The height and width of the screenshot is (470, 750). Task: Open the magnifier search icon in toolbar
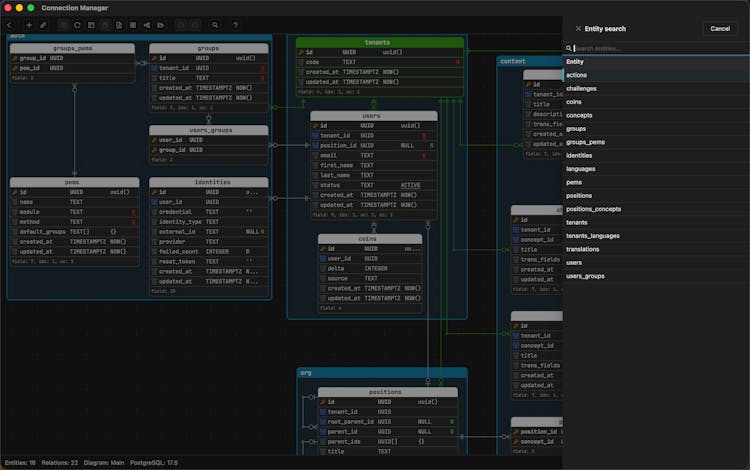pyautogui.click(x=215, y=24)
